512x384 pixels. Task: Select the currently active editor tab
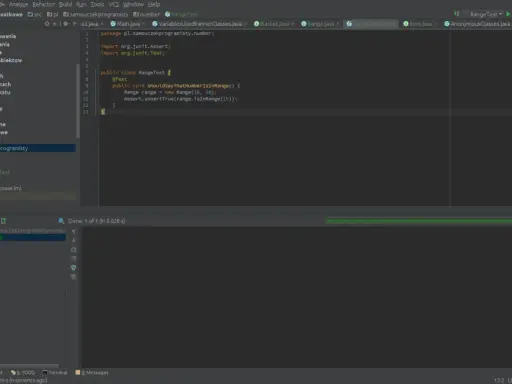click(371, 24)
